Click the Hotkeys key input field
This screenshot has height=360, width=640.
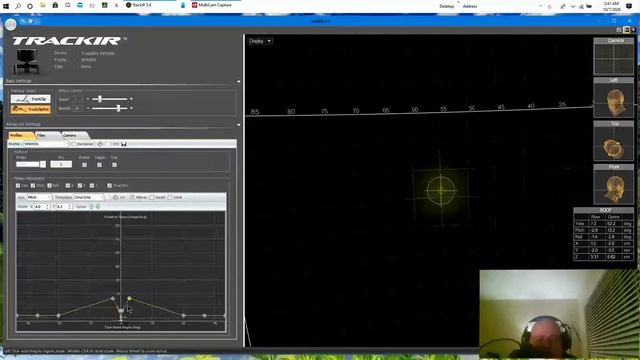click(x=61, y=164)
